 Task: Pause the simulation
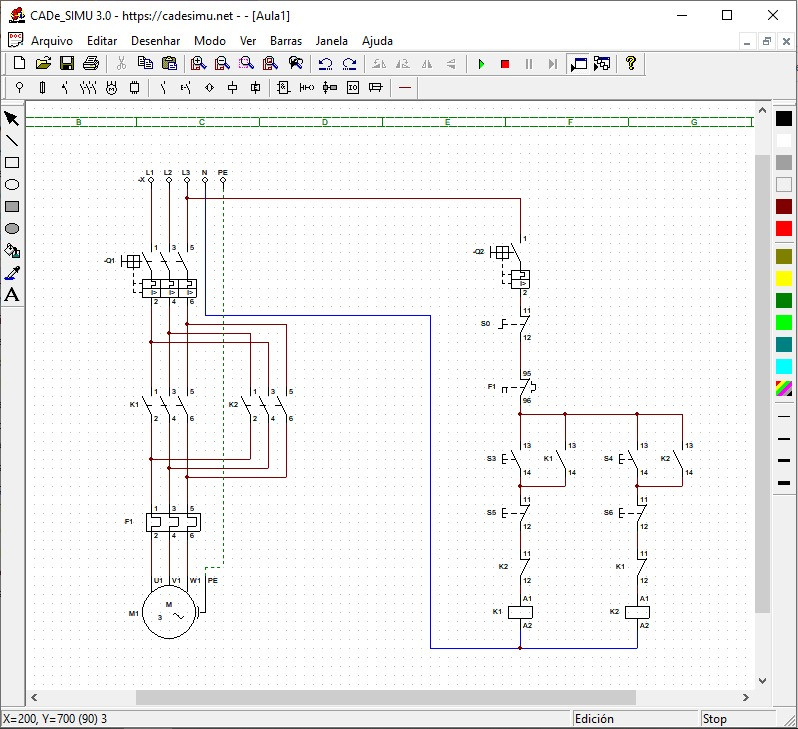click(x=529, y=64)
